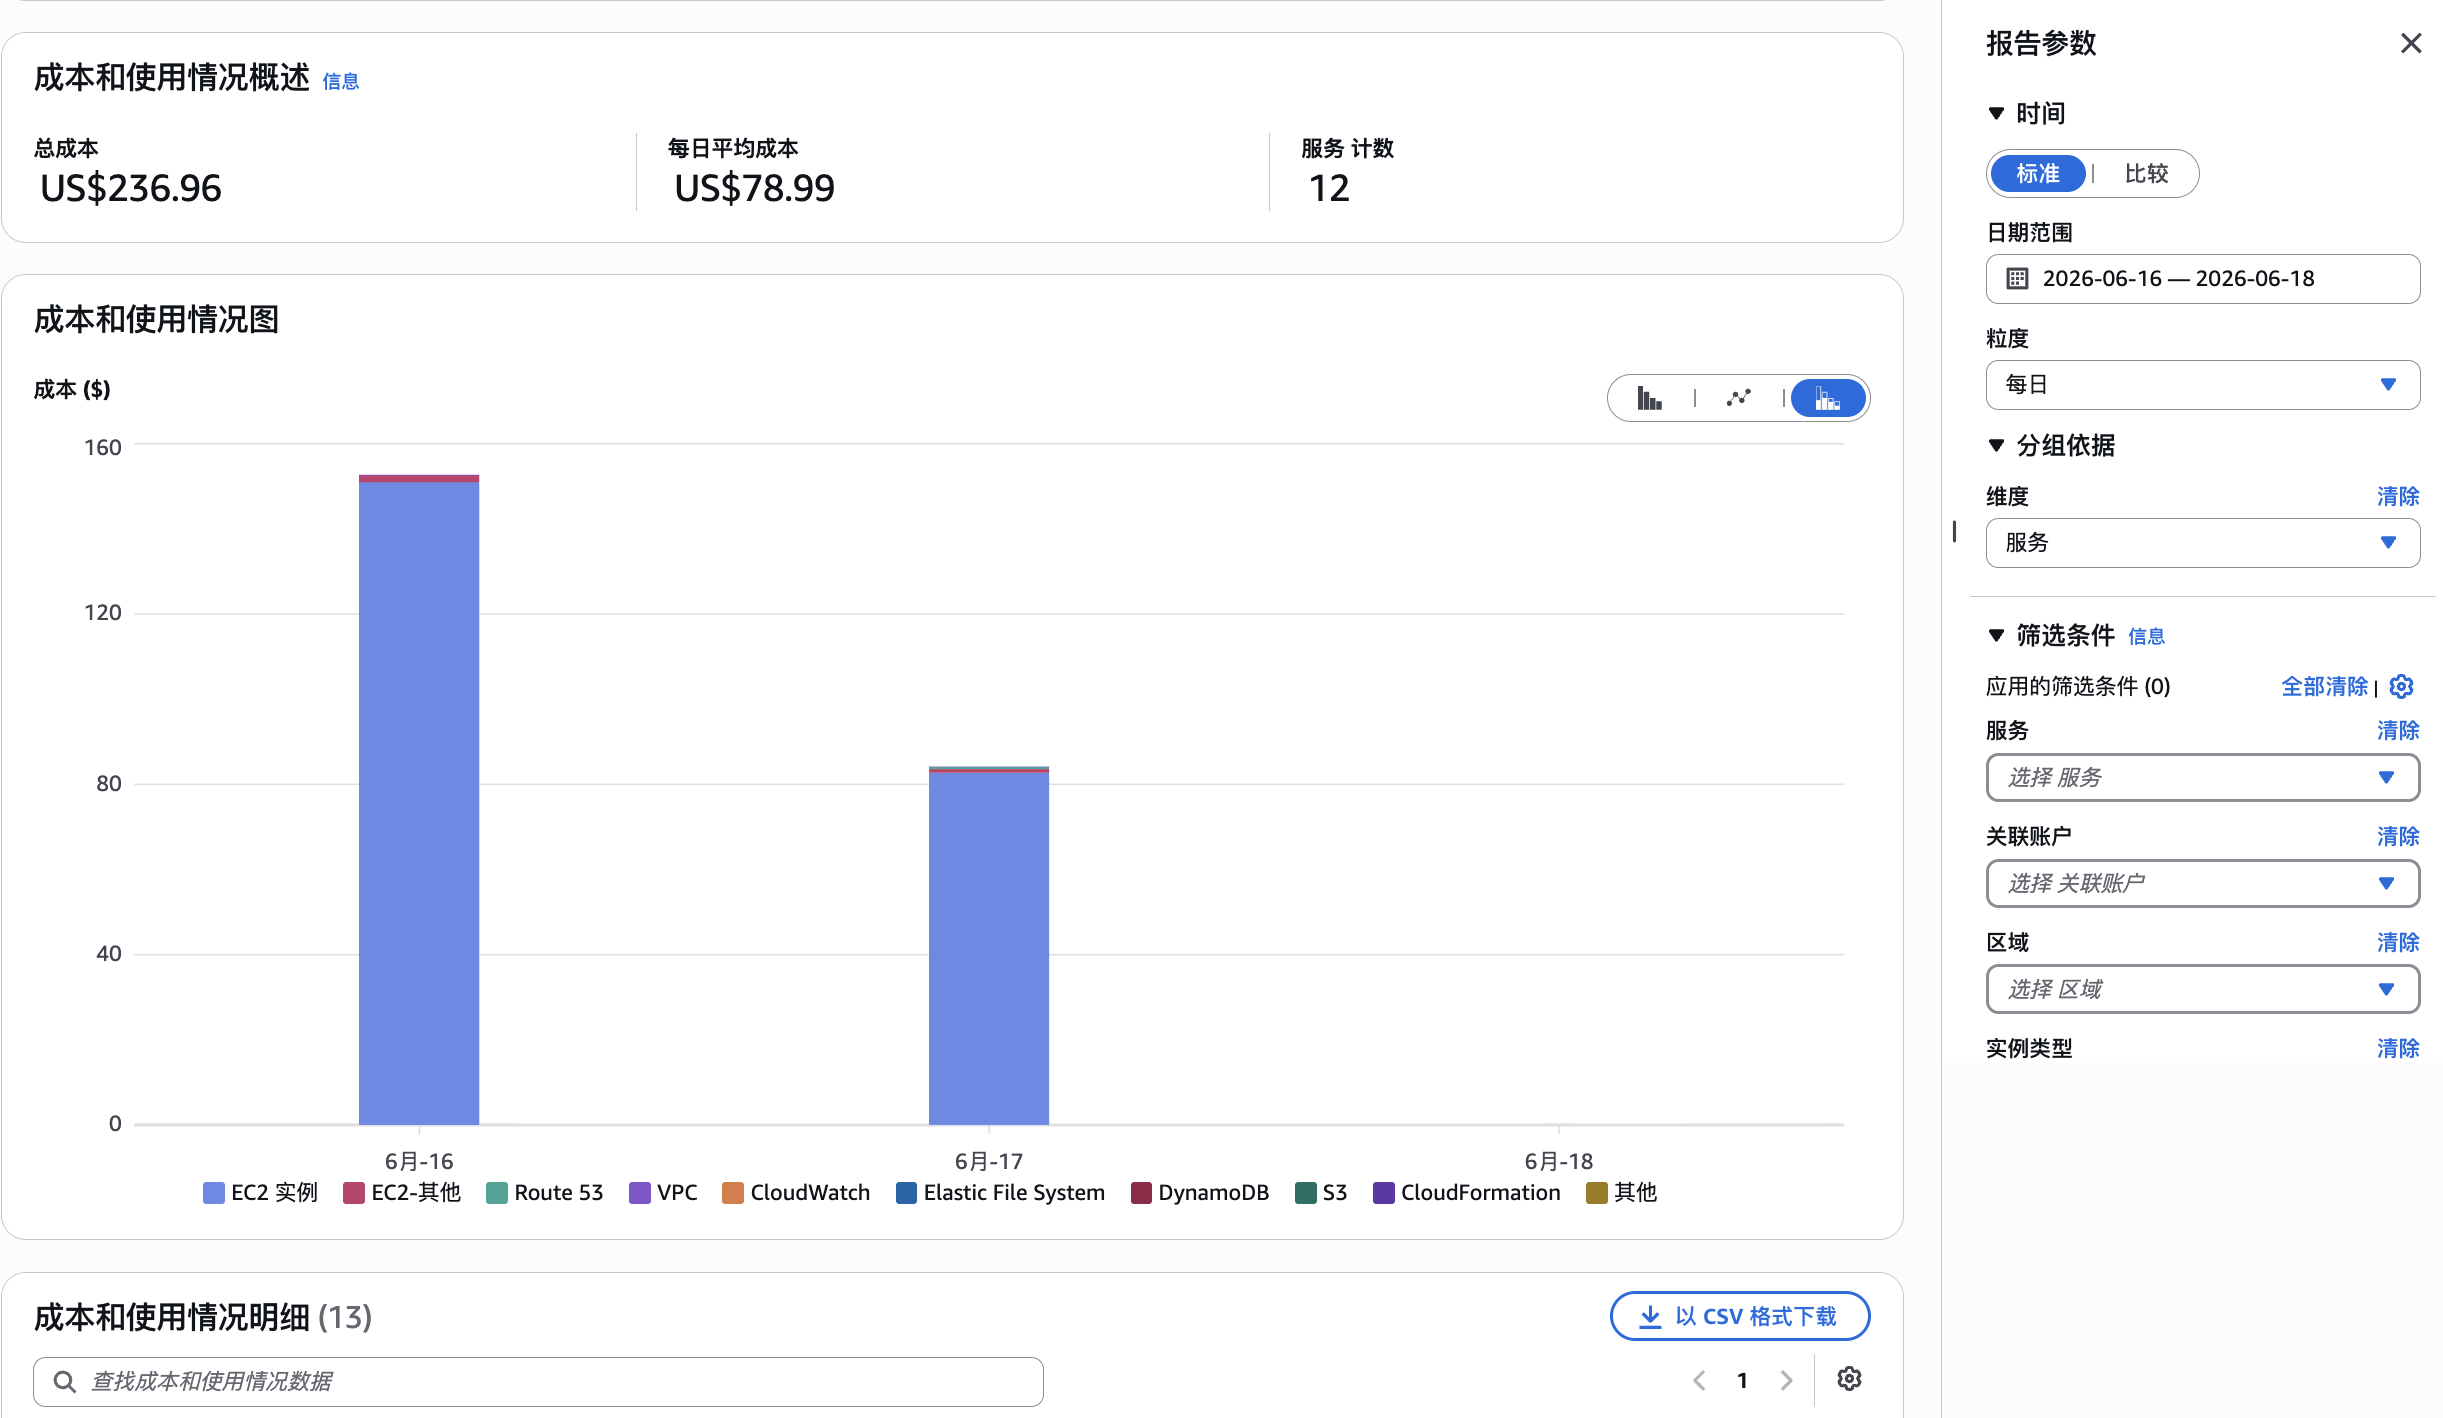This screenshot has height=1418, width=2443.
Task: Switch chart to bar chart view
Action: point(1650,399)
